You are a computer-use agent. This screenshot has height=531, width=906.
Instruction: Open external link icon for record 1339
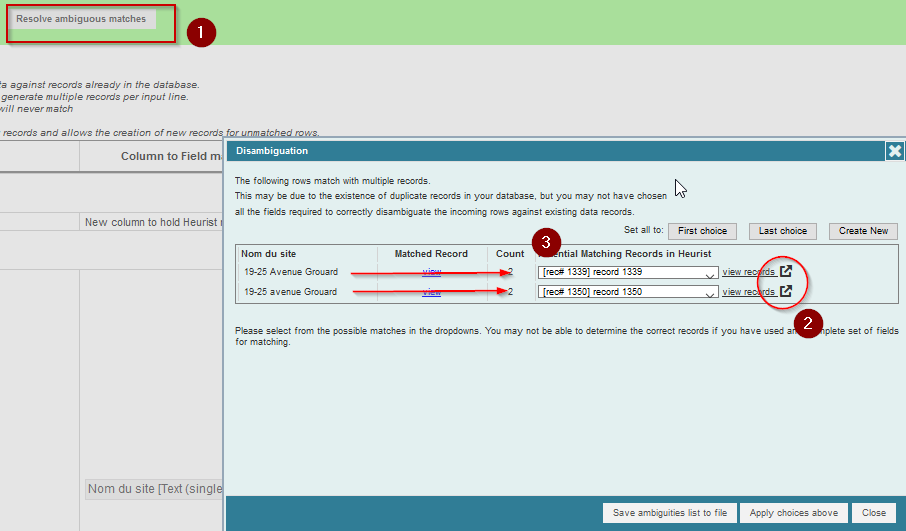tap(786, 271)
